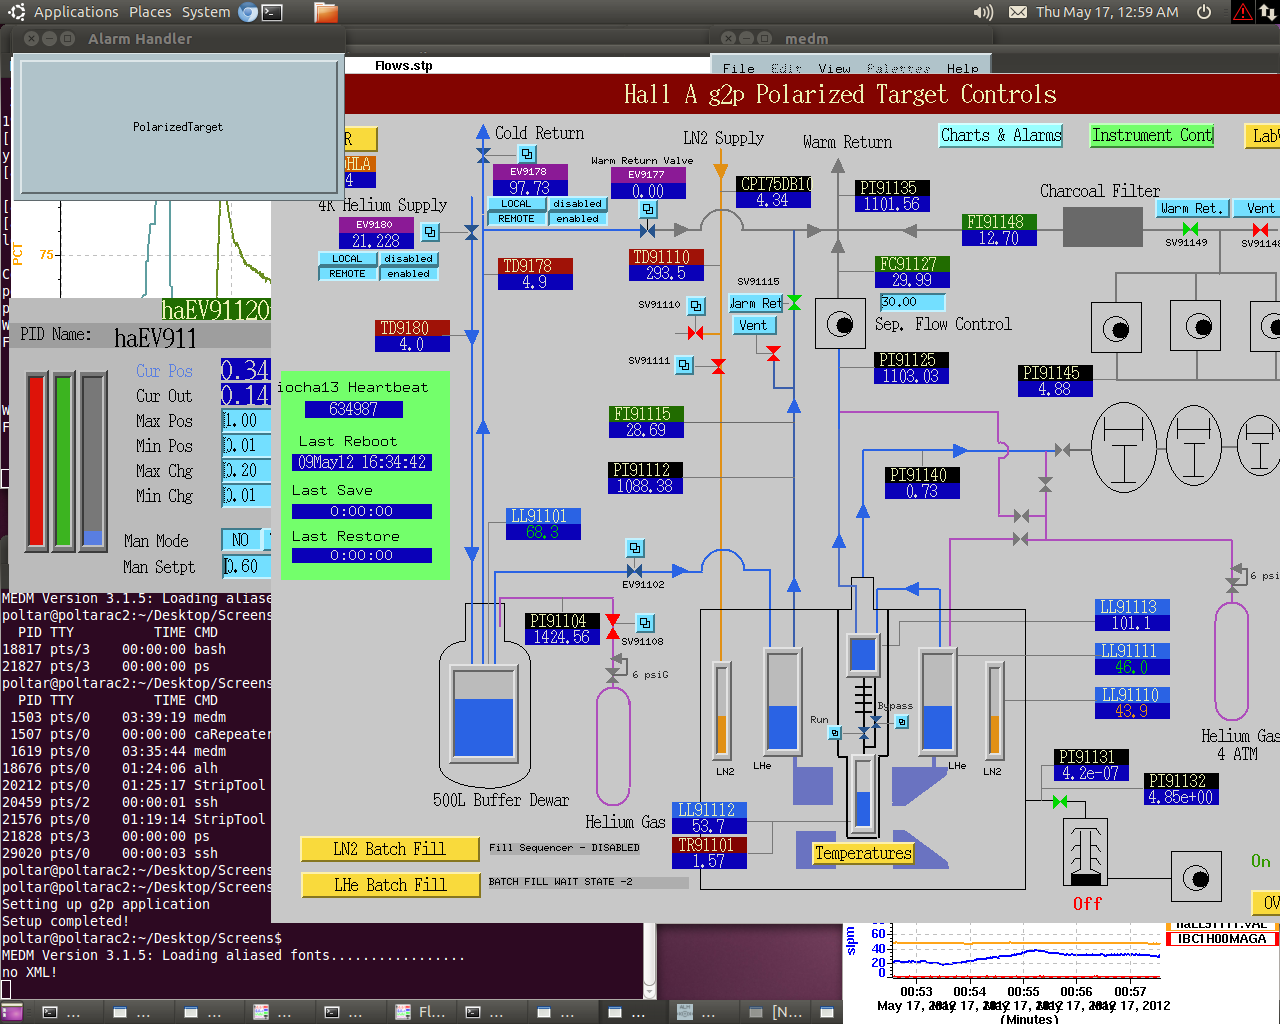Open File menu in medm window

tap(739, 68)
